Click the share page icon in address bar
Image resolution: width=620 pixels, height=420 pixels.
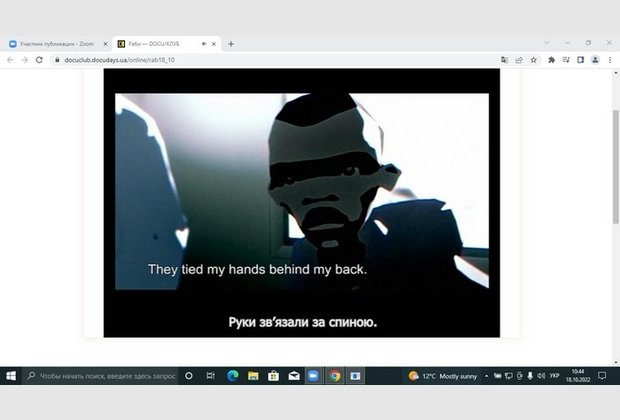[519, 60]
